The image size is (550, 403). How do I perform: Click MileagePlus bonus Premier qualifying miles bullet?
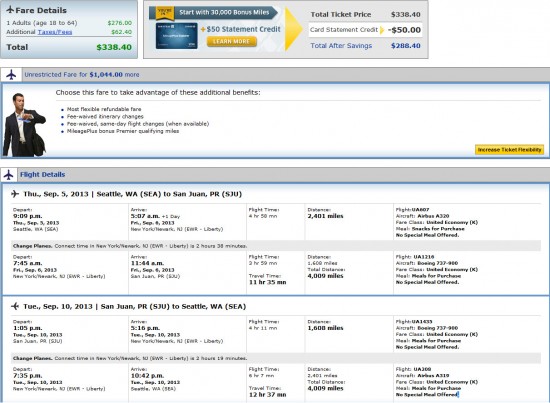pyautogui.click(x=123, y=131)
